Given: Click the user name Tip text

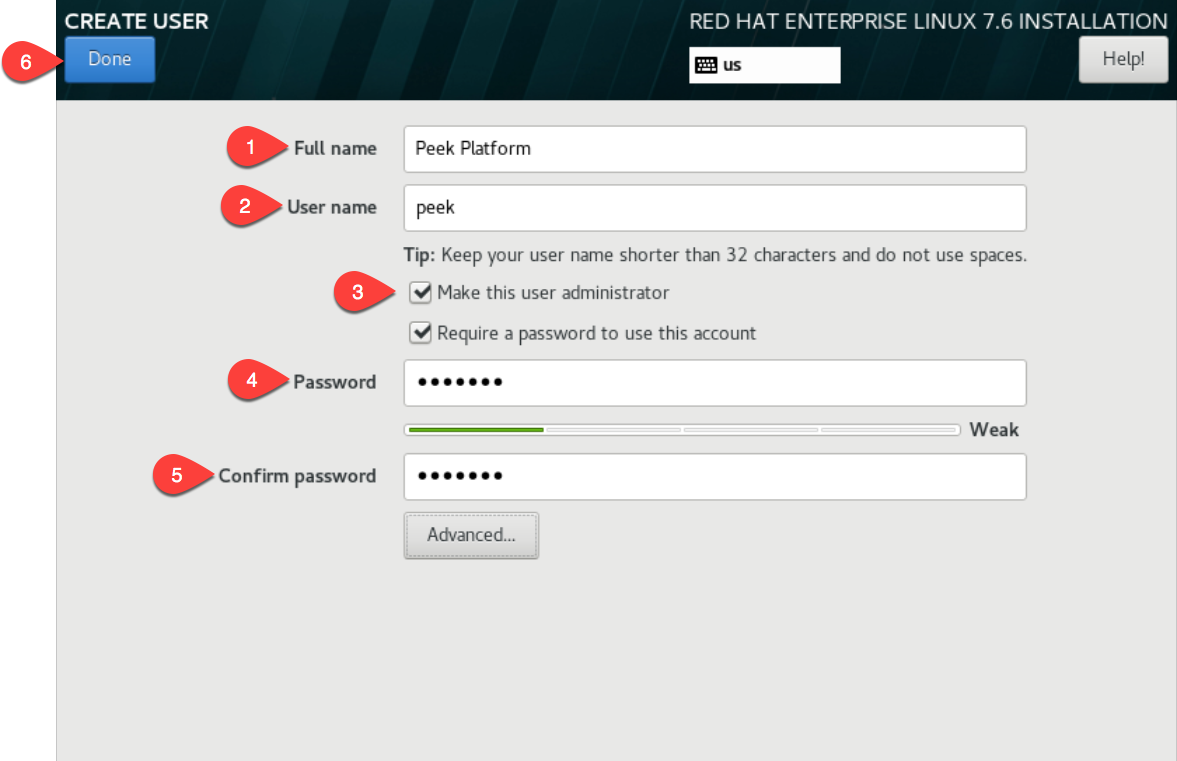Looking at the screenshot, I should pyautogui.click(x=715, y=255).
